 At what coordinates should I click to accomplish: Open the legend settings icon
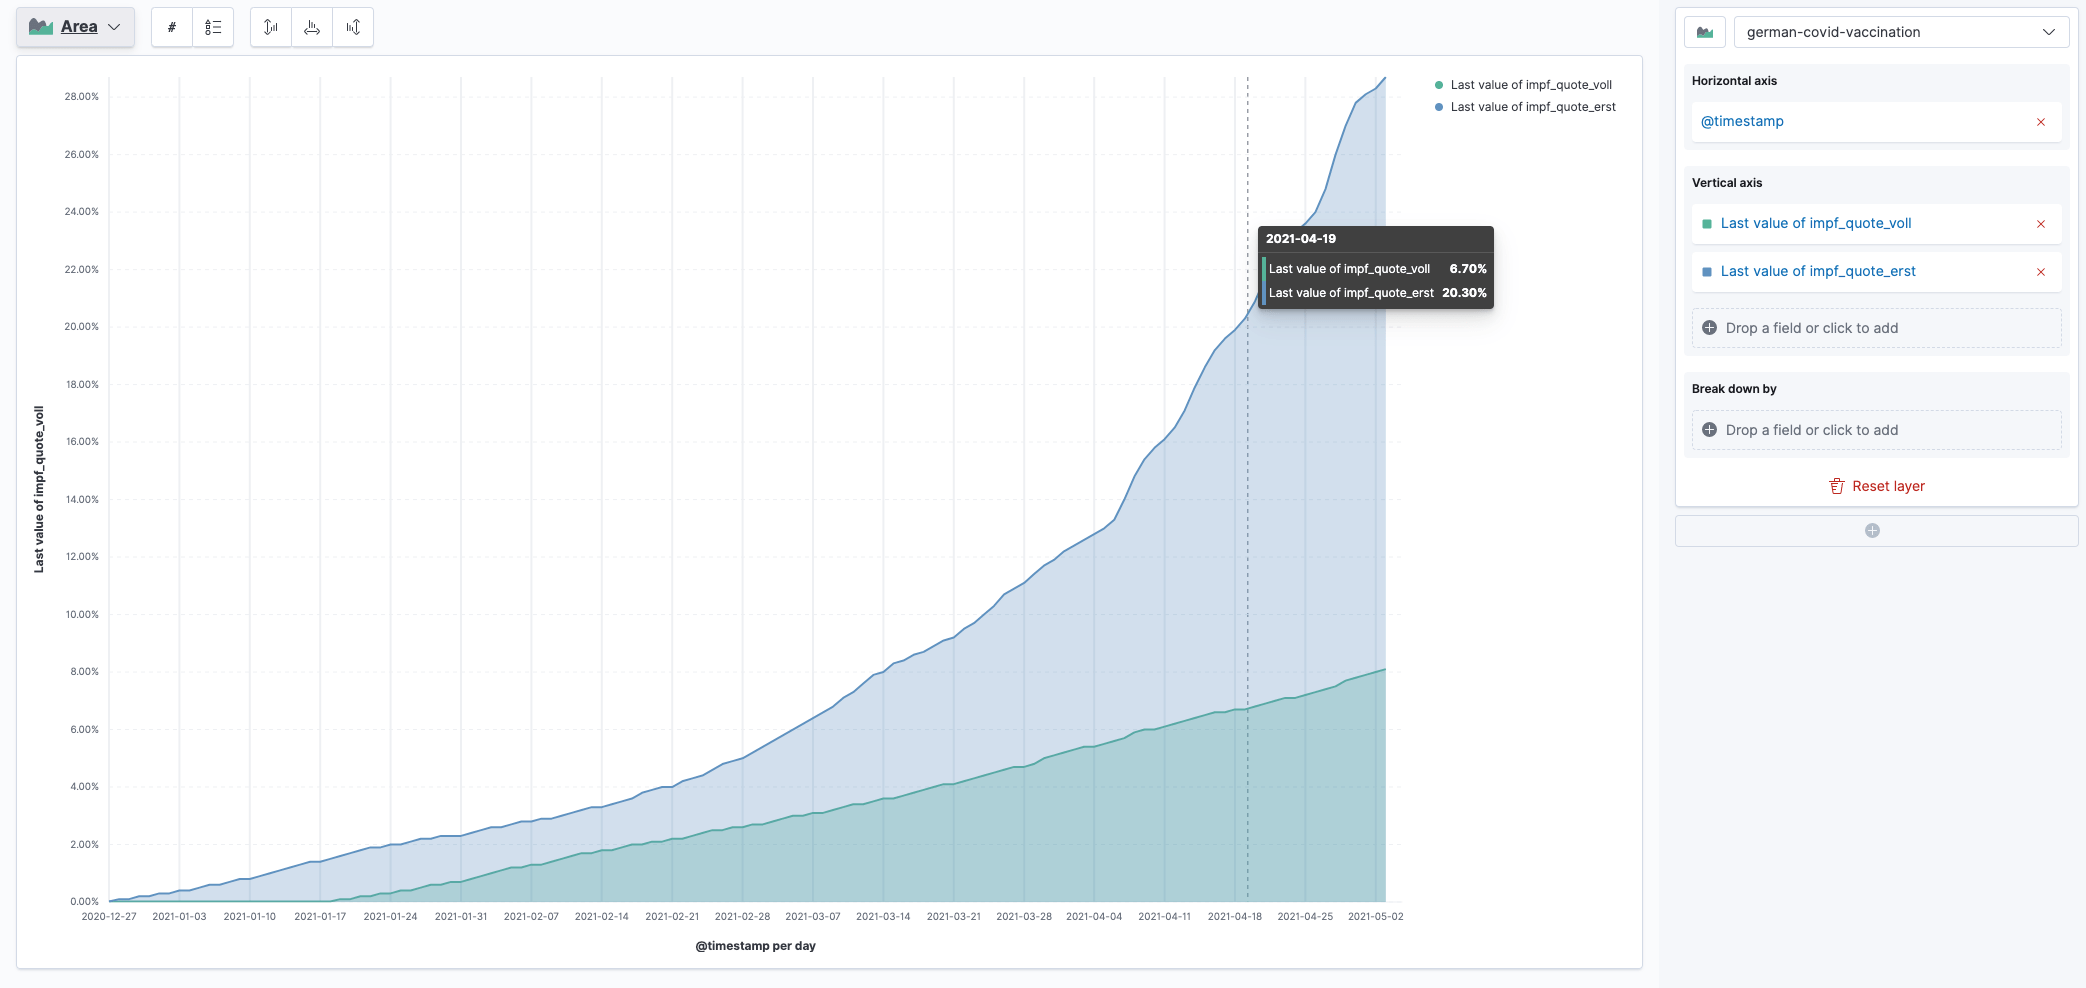tap(213, 27)
